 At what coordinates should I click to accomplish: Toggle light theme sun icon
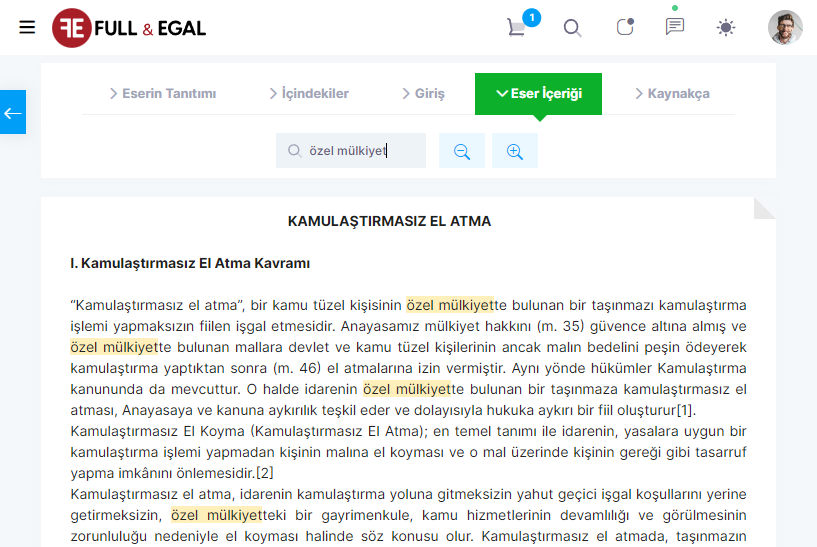[x=726, y=27]
